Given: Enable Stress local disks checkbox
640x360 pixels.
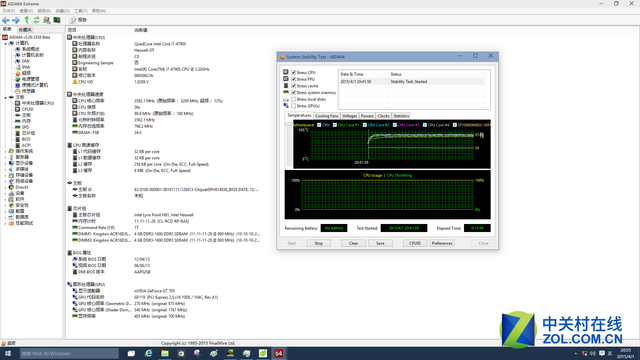Looking at the screenshot, I should [293, 99].
